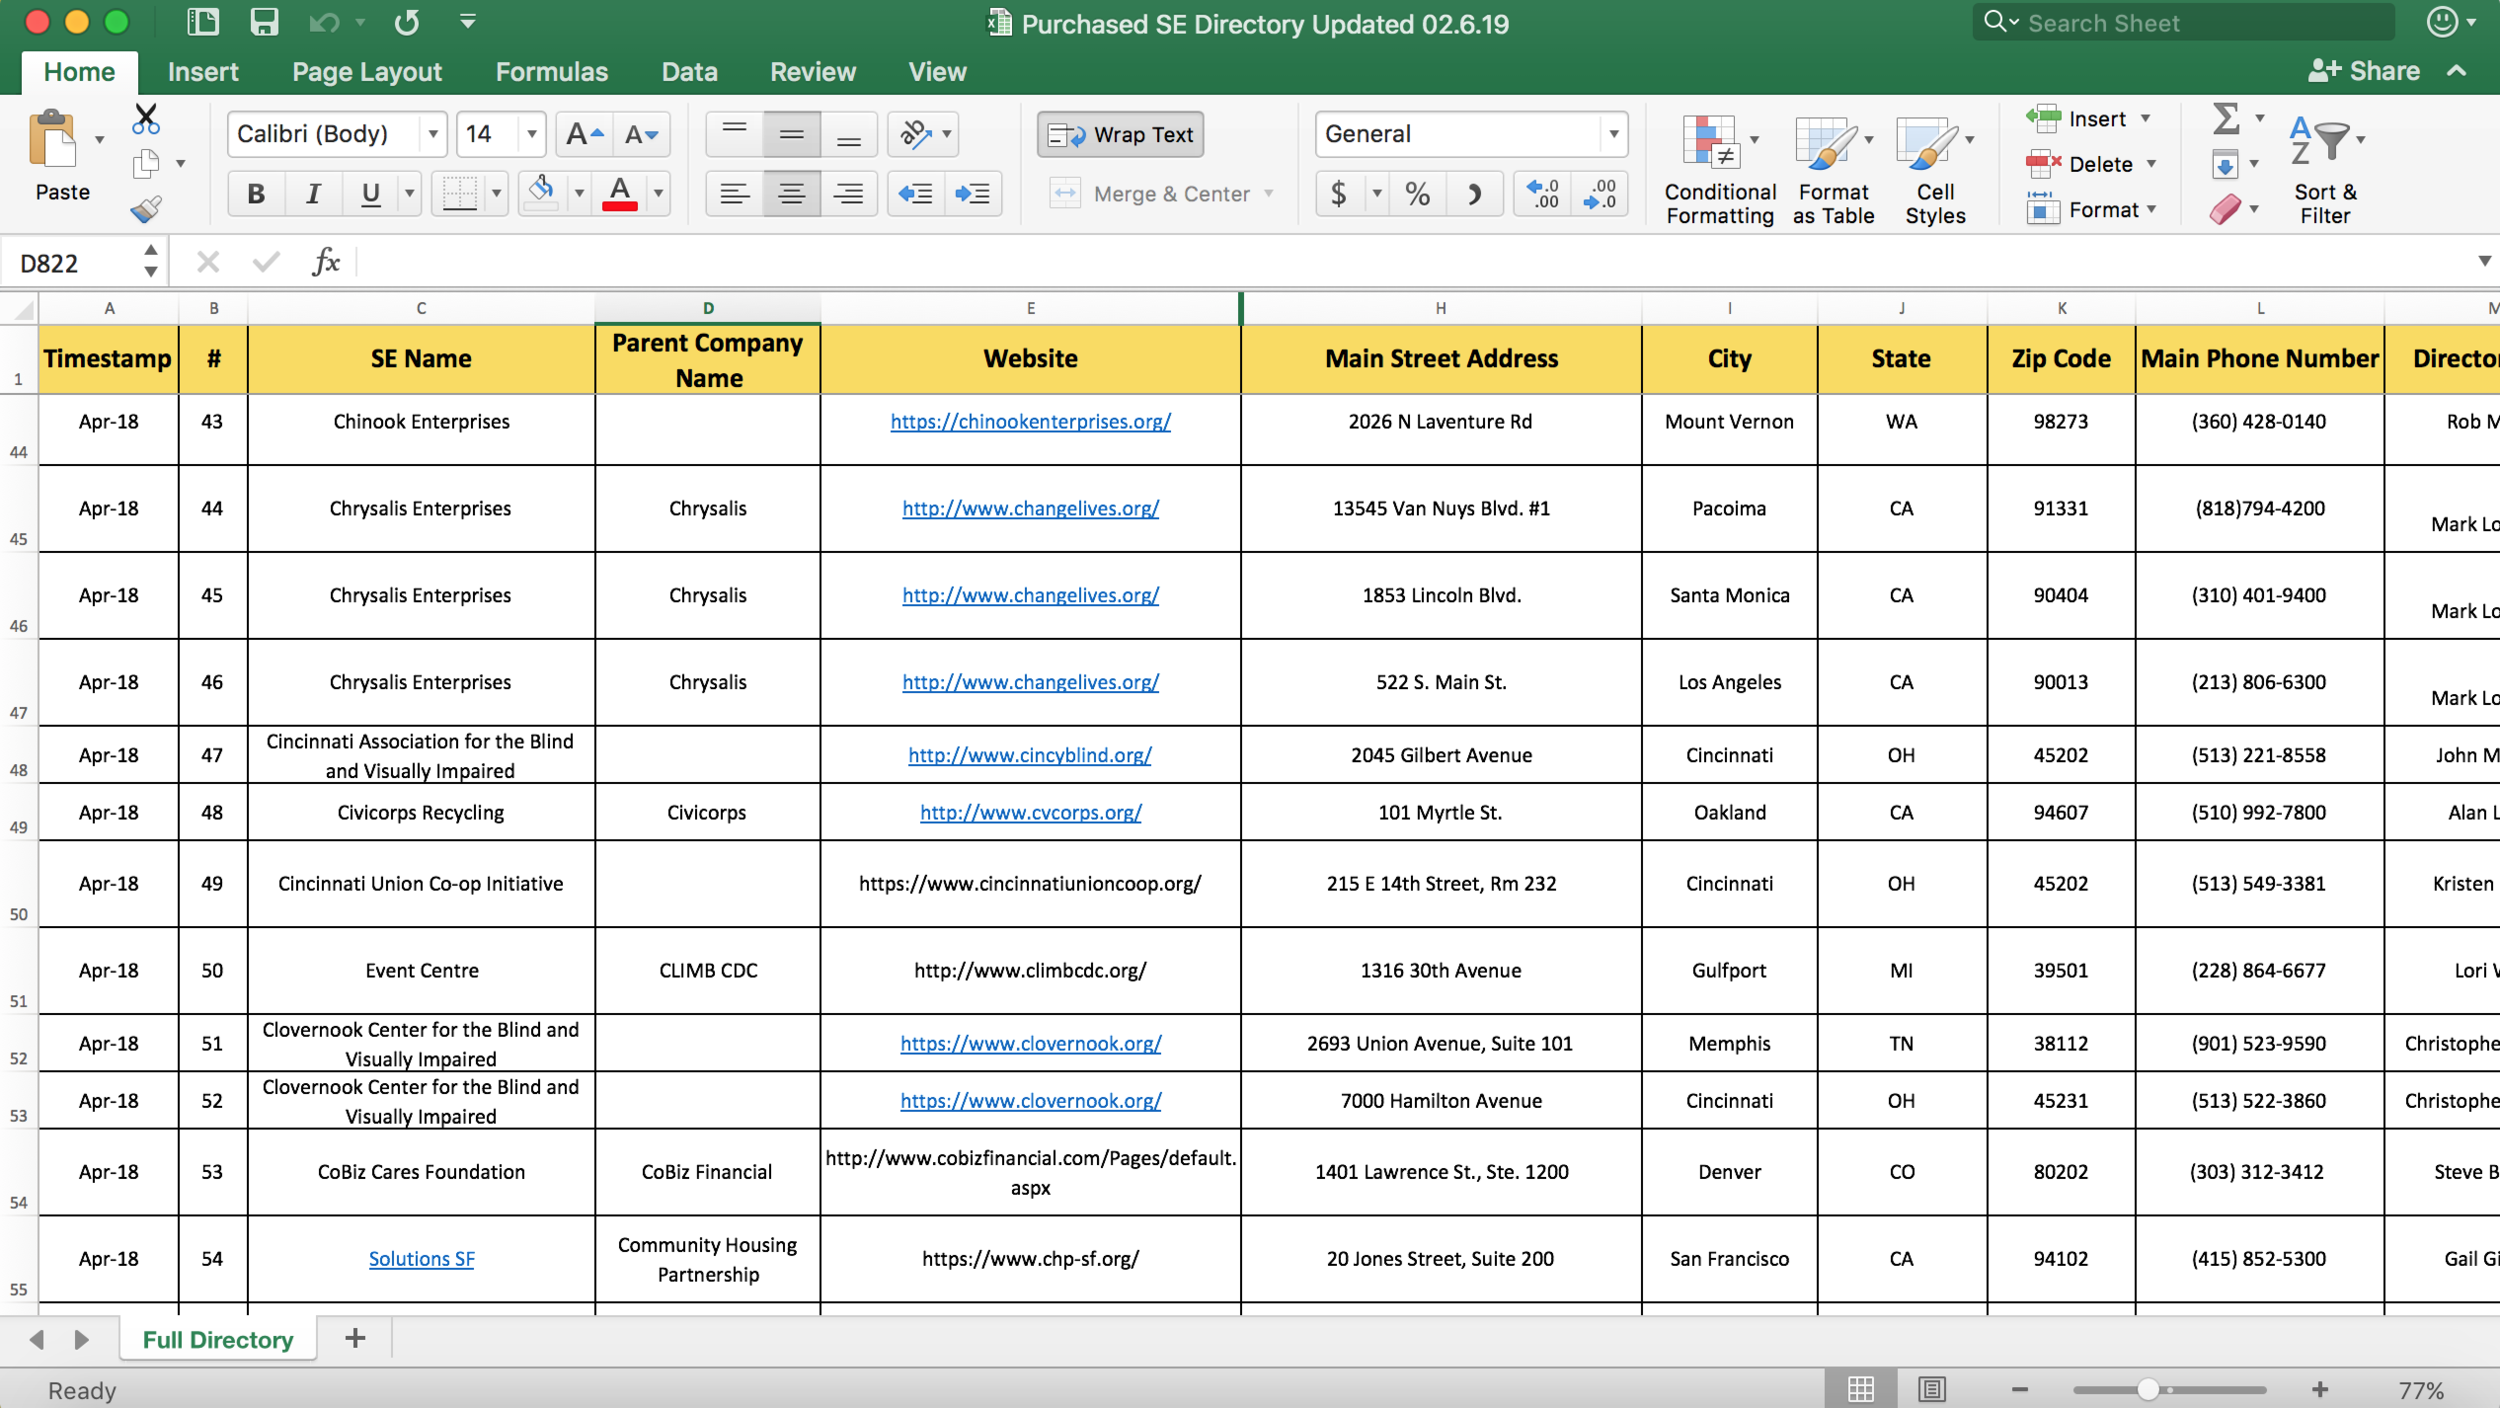Increase decimal places for selected cell
Viewport: 2500px width, 1408px height.
(x=1543, y=193)
